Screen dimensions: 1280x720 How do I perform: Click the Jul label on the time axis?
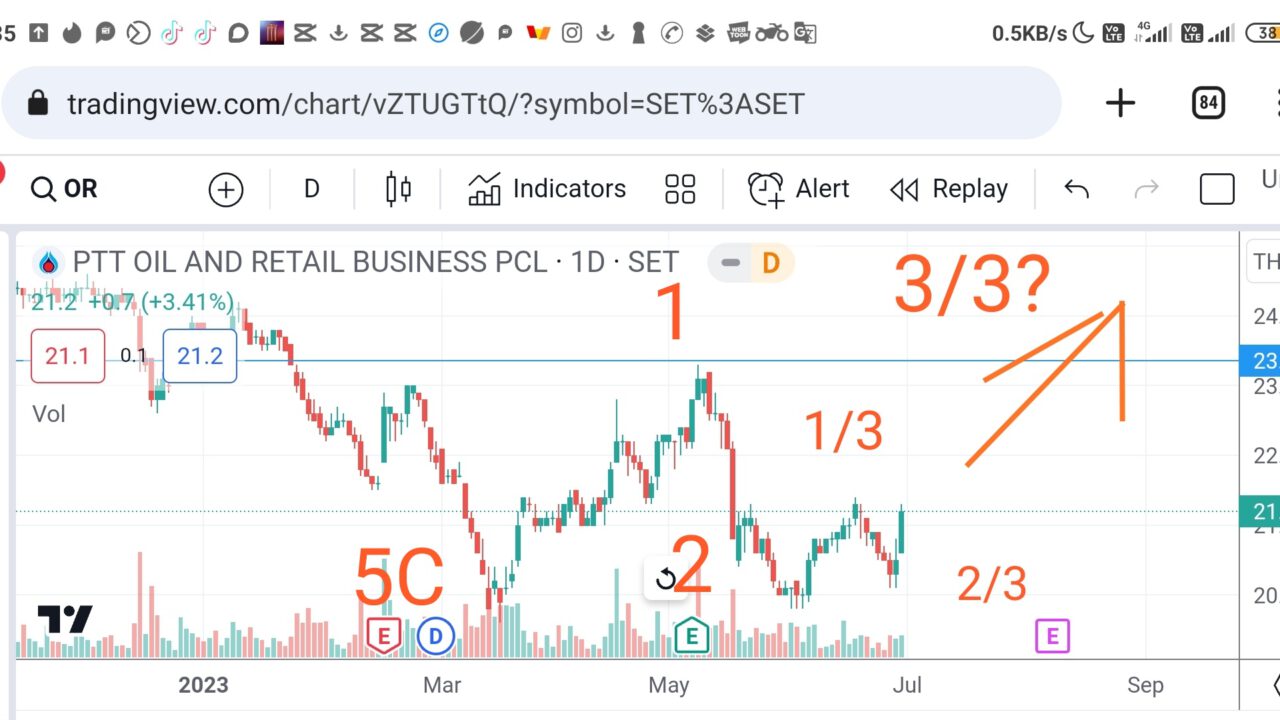pos(907,685)
